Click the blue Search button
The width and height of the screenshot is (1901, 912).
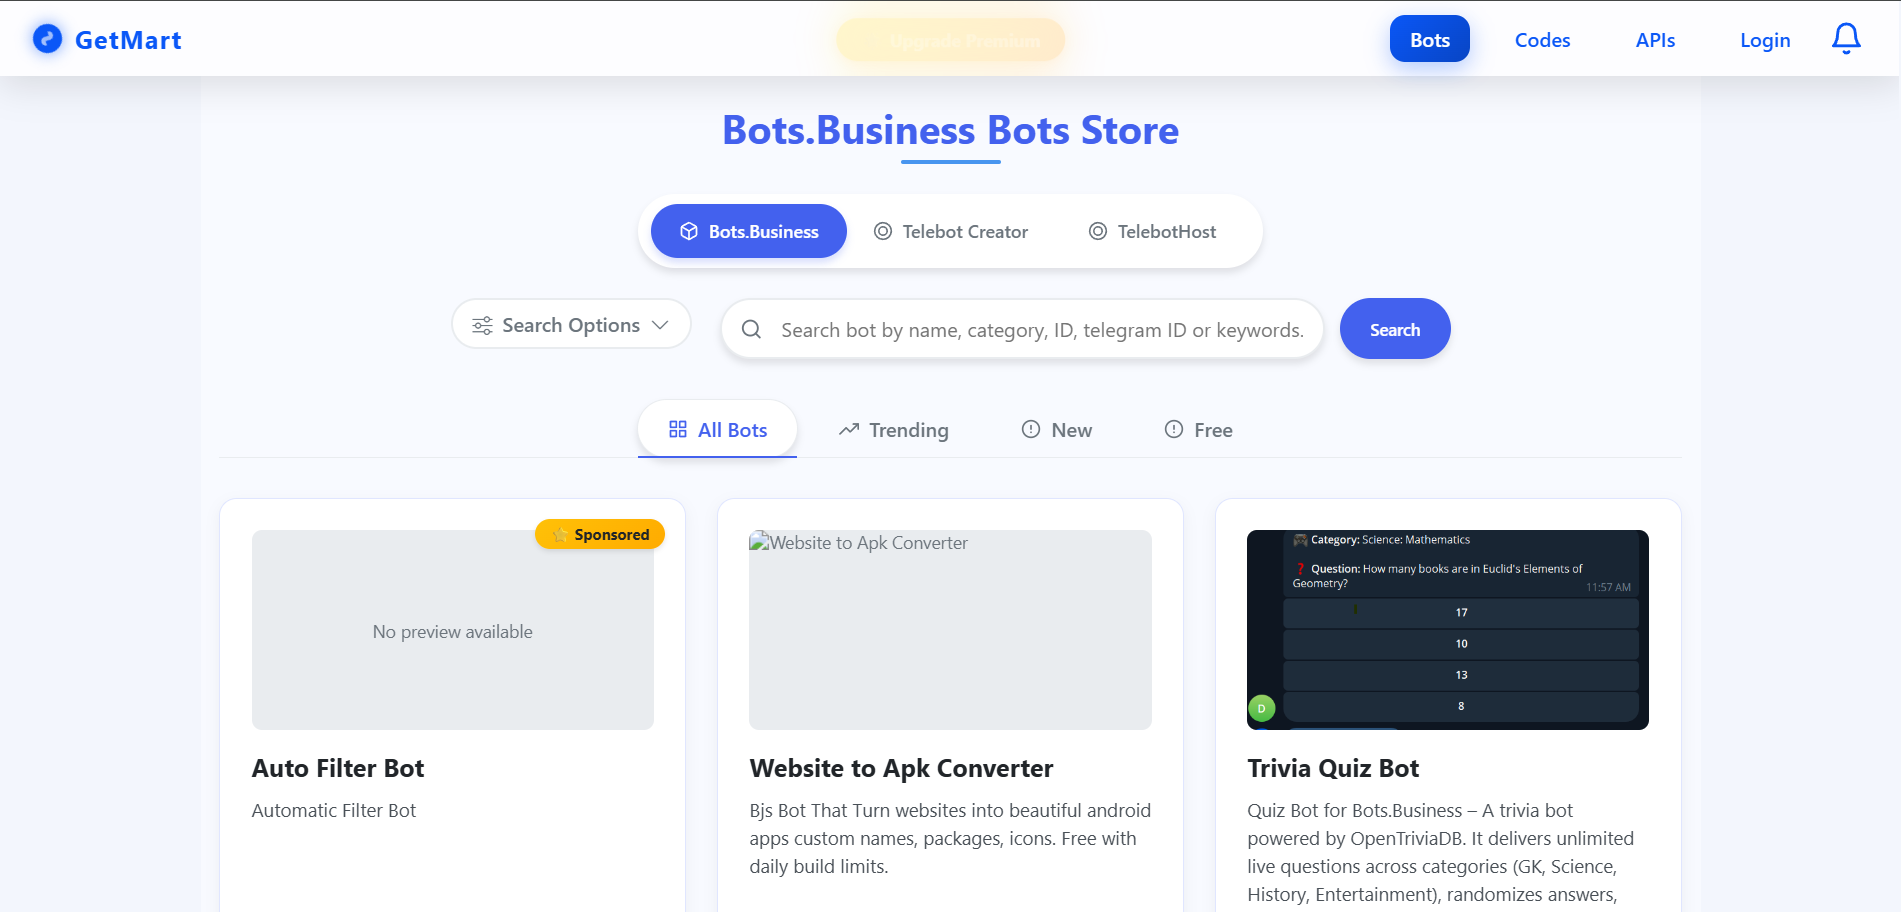(1395, 329)
